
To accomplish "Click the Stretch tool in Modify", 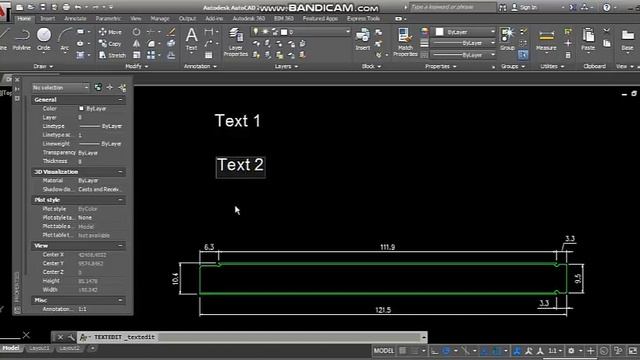I will tap(112, 55).
